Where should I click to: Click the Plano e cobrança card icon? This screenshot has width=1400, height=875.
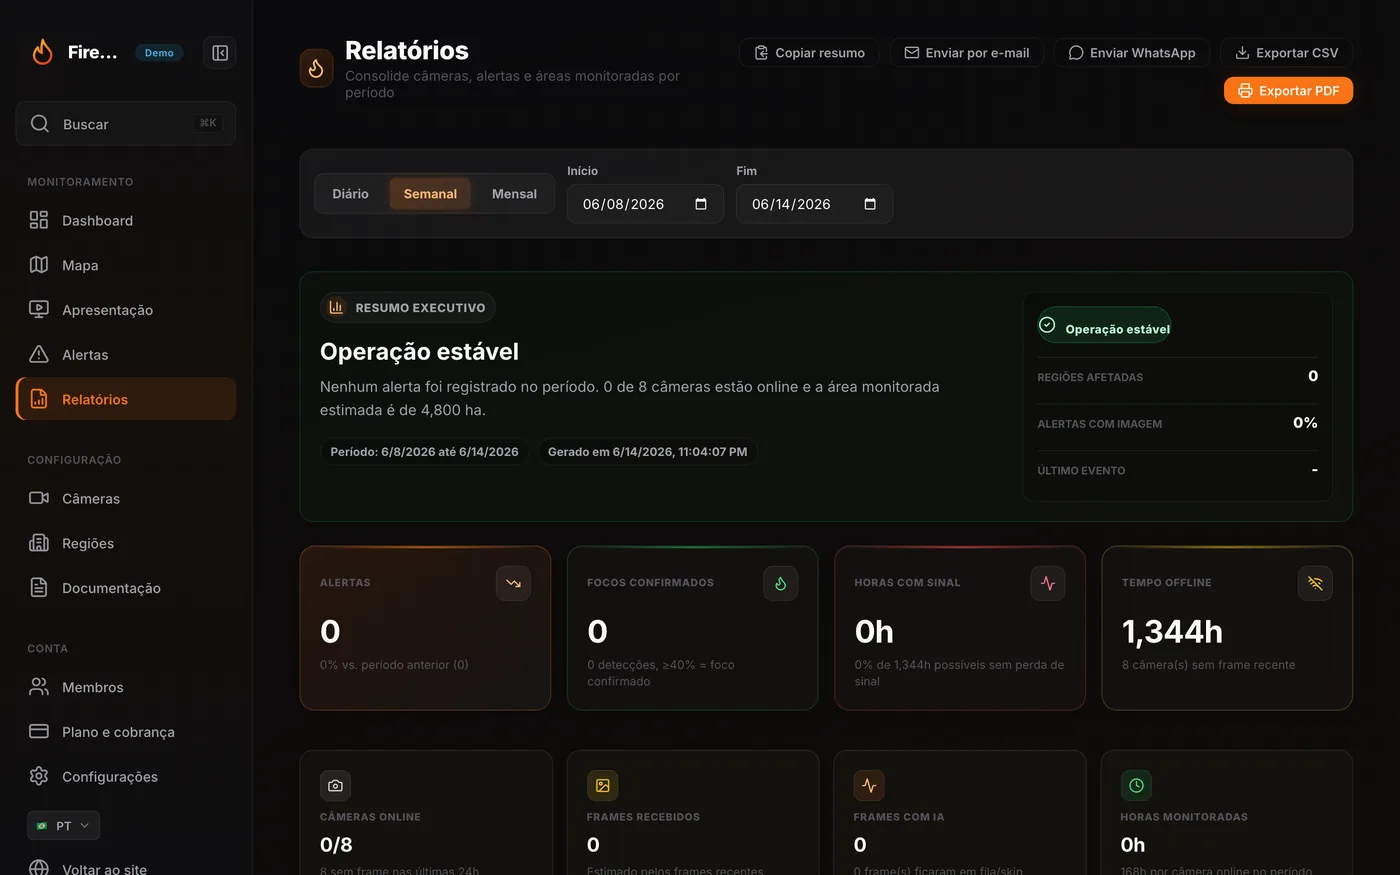[x=39, y=731]
